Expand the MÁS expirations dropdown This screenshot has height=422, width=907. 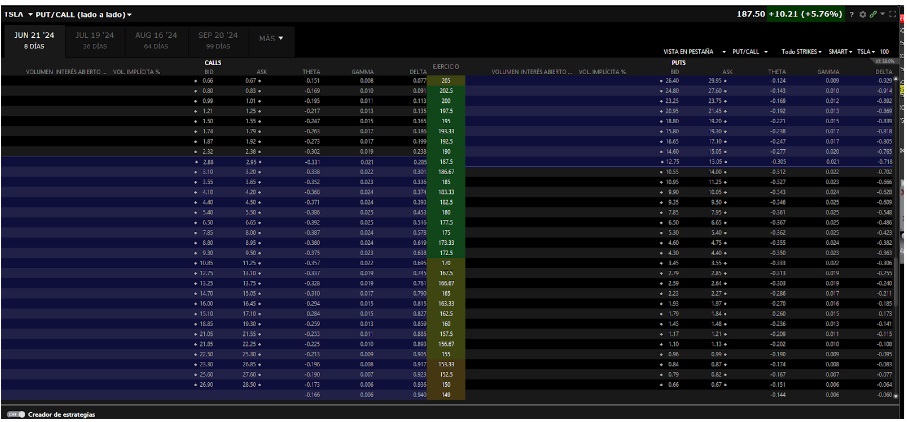(271, 38)
